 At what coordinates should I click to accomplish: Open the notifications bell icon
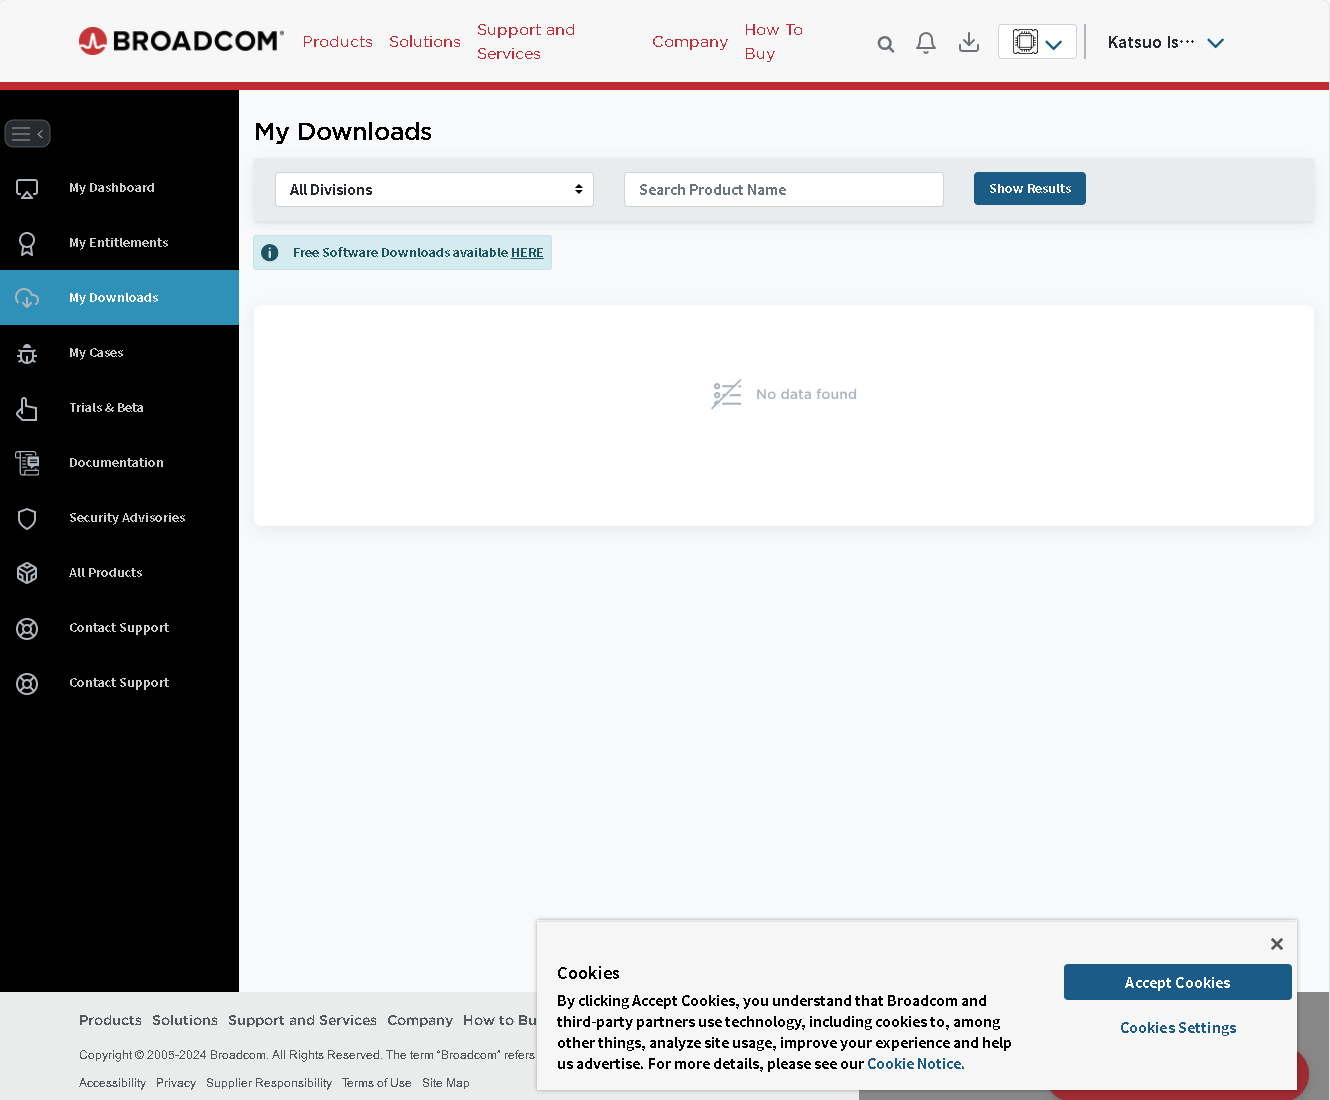pyautogui.click(x=926, y=42)
